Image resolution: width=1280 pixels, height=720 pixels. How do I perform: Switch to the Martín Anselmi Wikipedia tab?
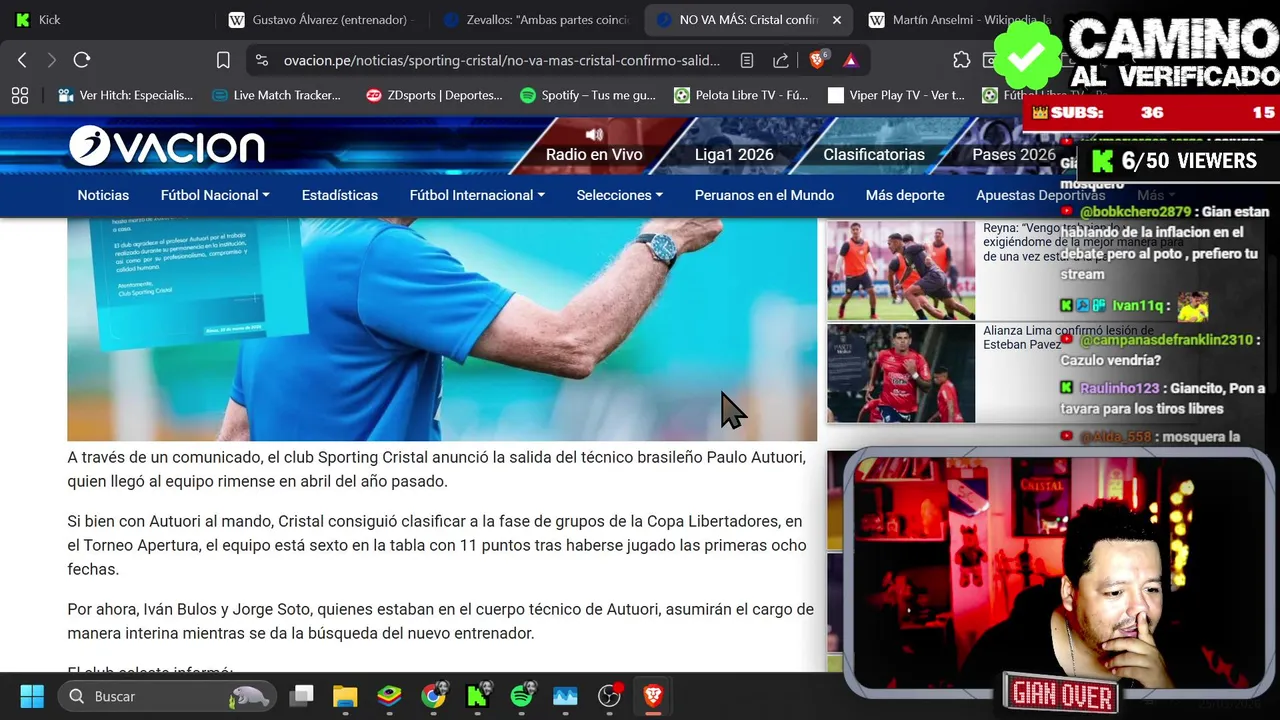[x=960, y=19]
